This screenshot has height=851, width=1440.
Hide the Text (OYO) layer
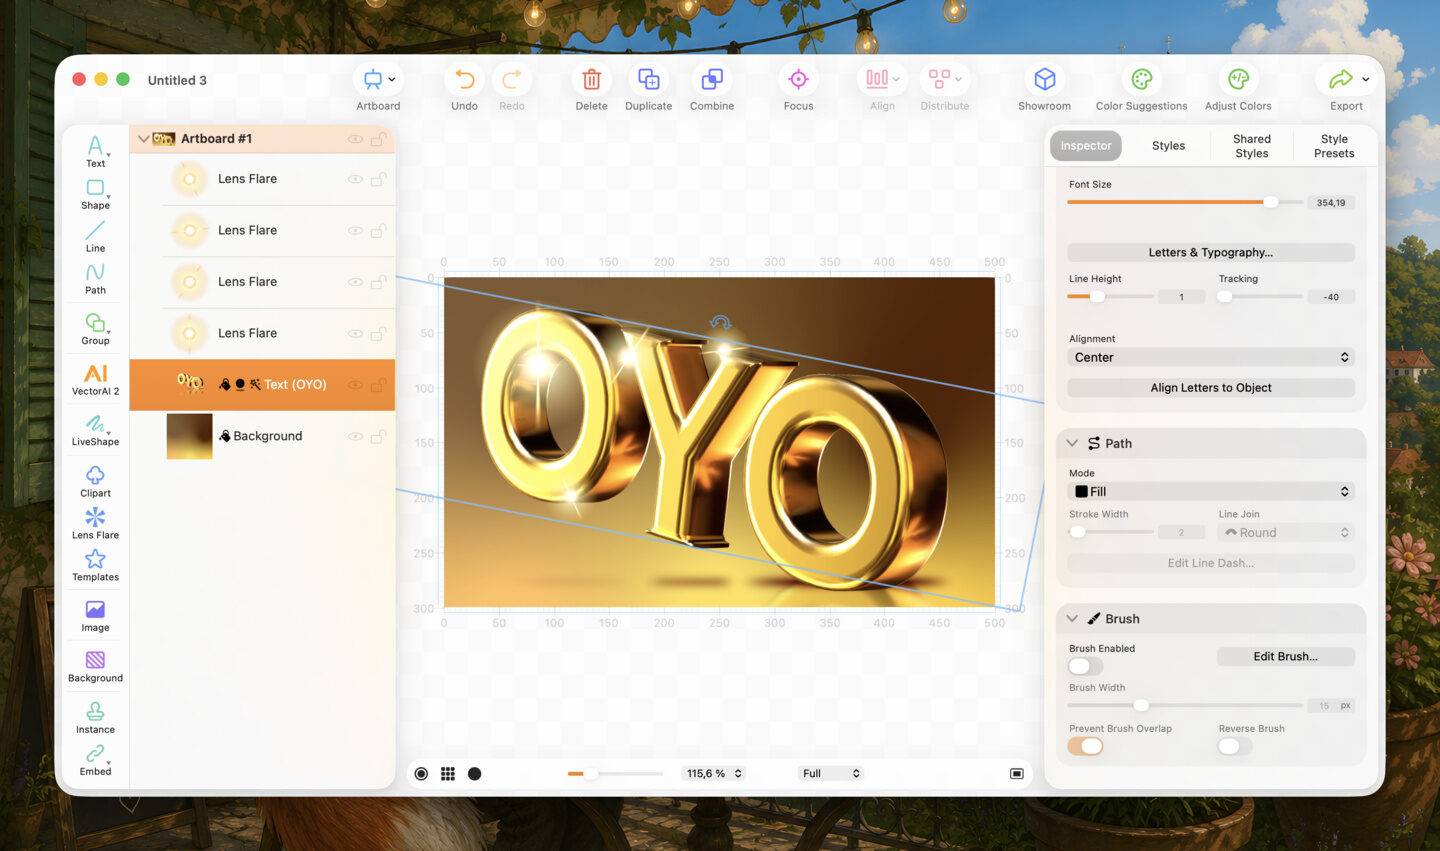pyautogui.click(x=355, y=385)
